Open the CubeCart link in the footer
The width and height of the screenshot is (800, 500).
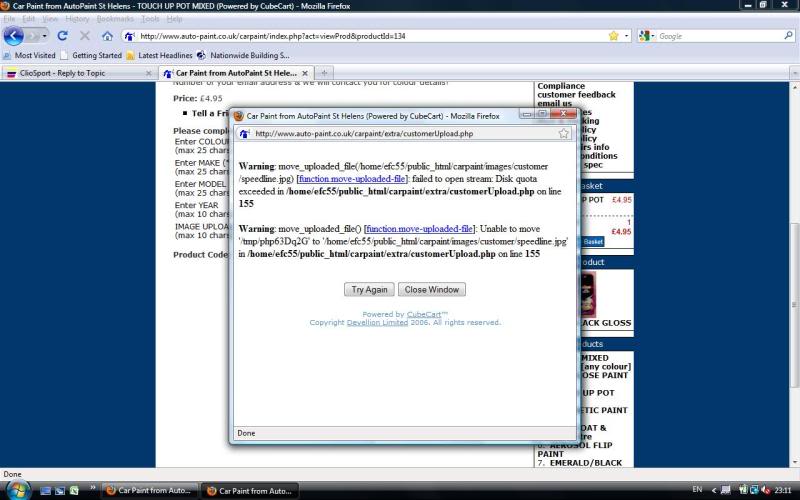424,314
